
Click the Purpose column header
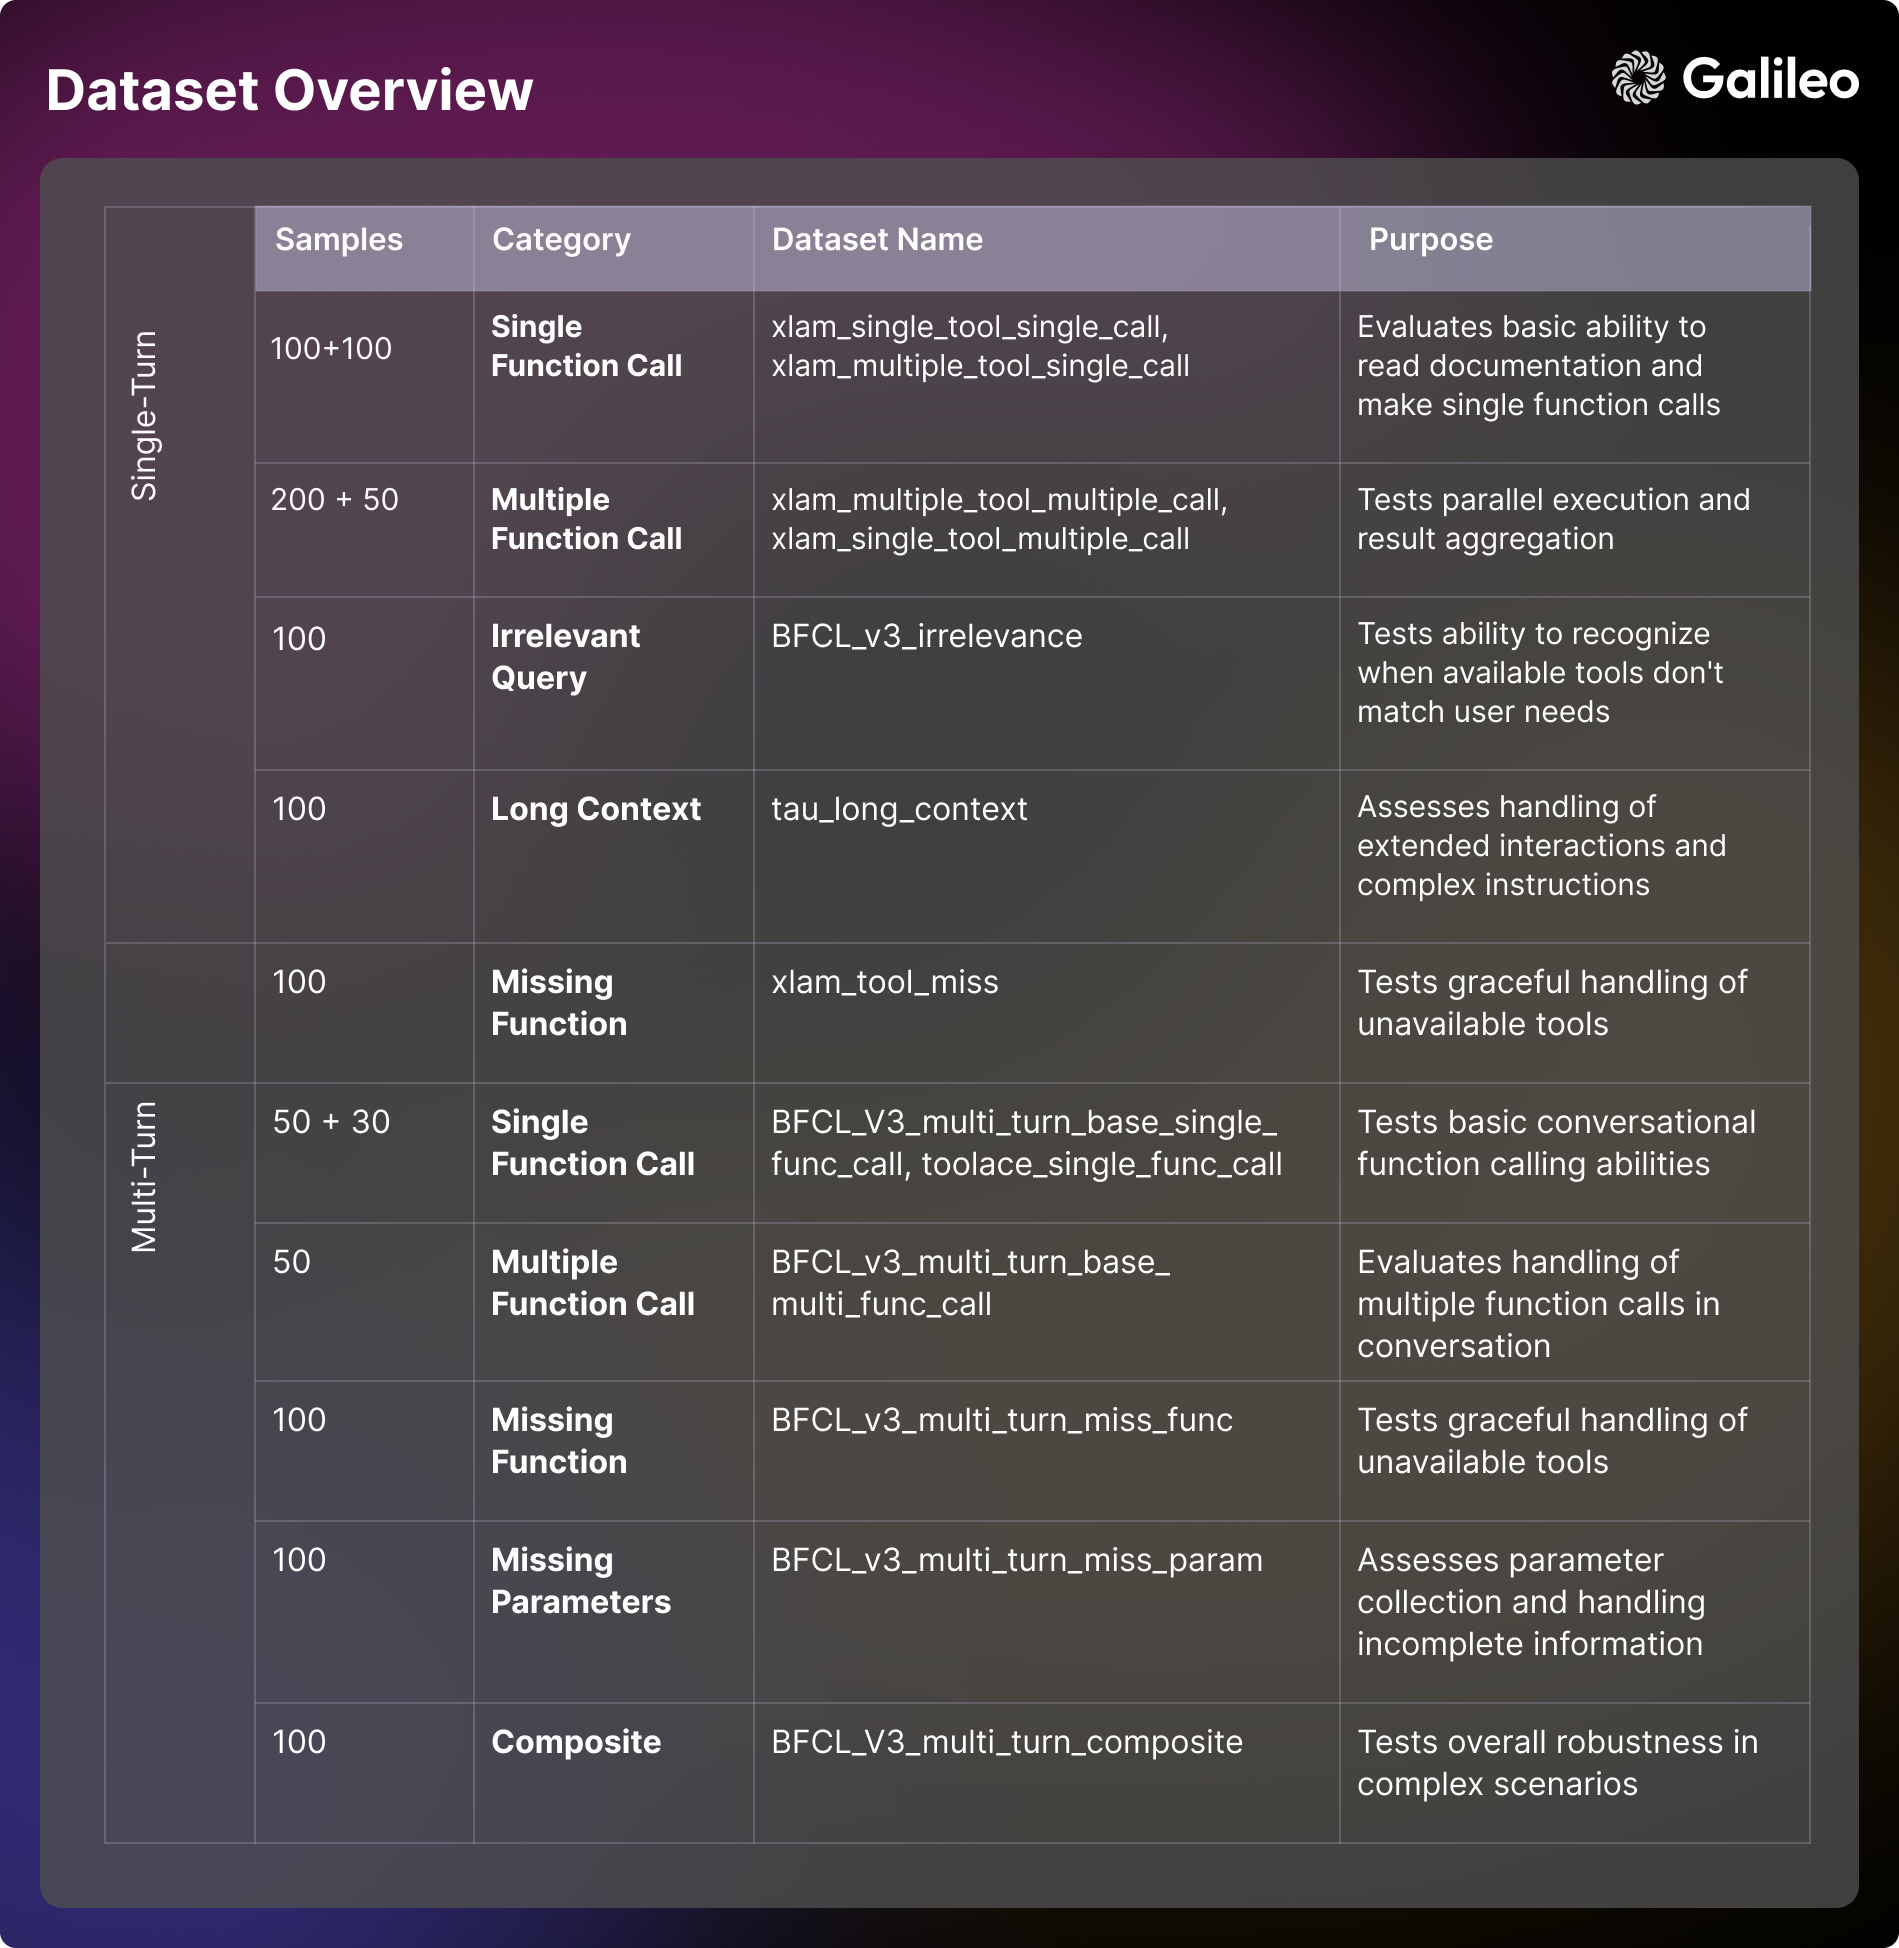[1430, 240]
